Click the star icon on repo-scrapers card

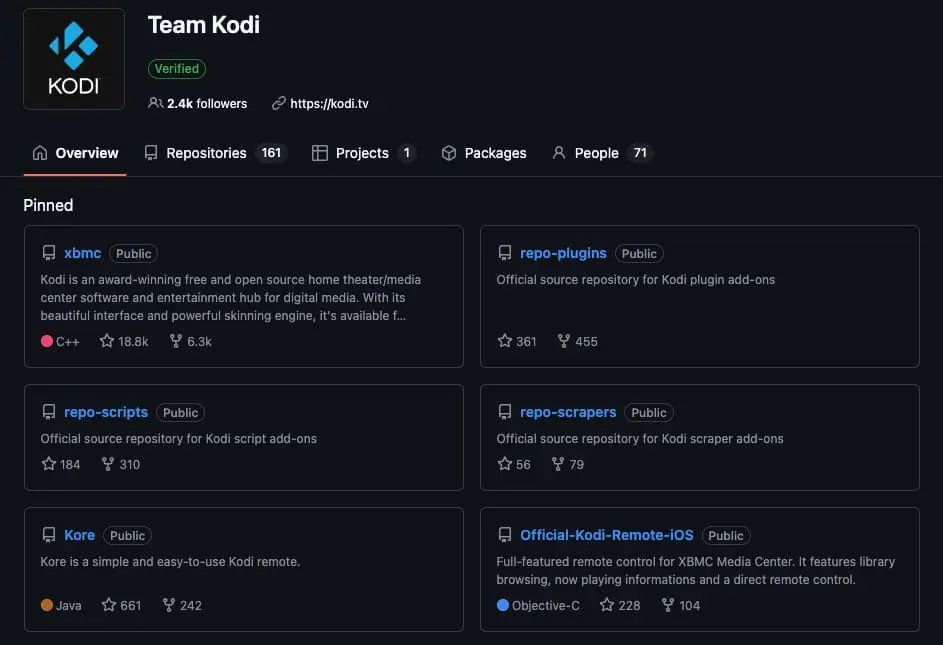[505, 464]
